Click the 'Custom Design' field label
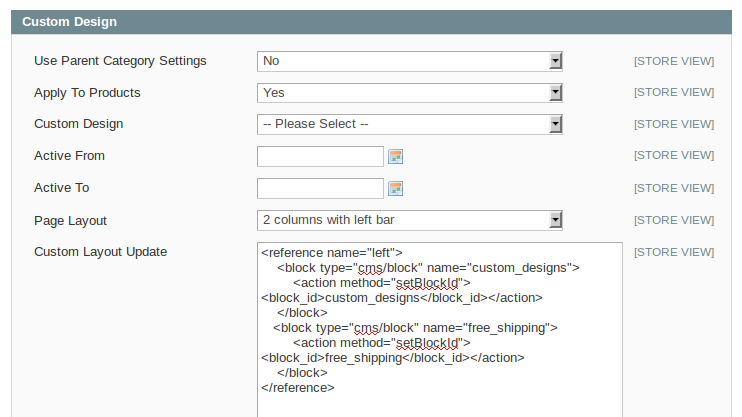This screenshot has width=742, height=417. tap(79, 125)
